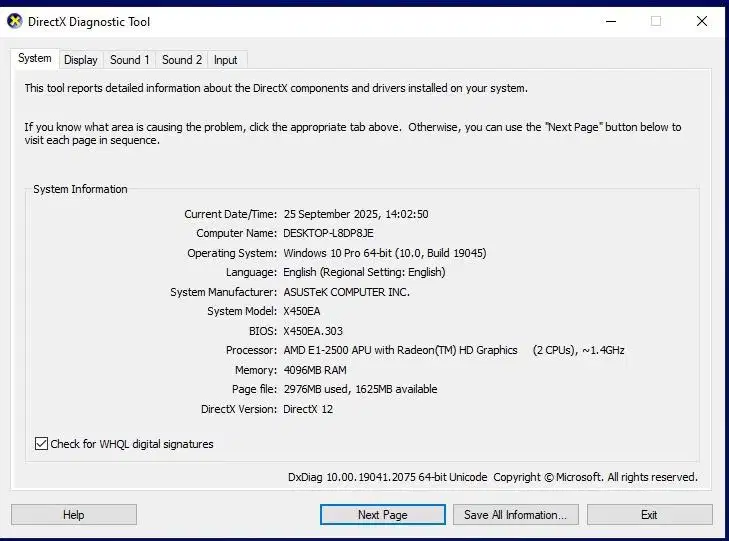729x541 pixels.
Task: Switch to the Display tab
Action: click(81, 60)
